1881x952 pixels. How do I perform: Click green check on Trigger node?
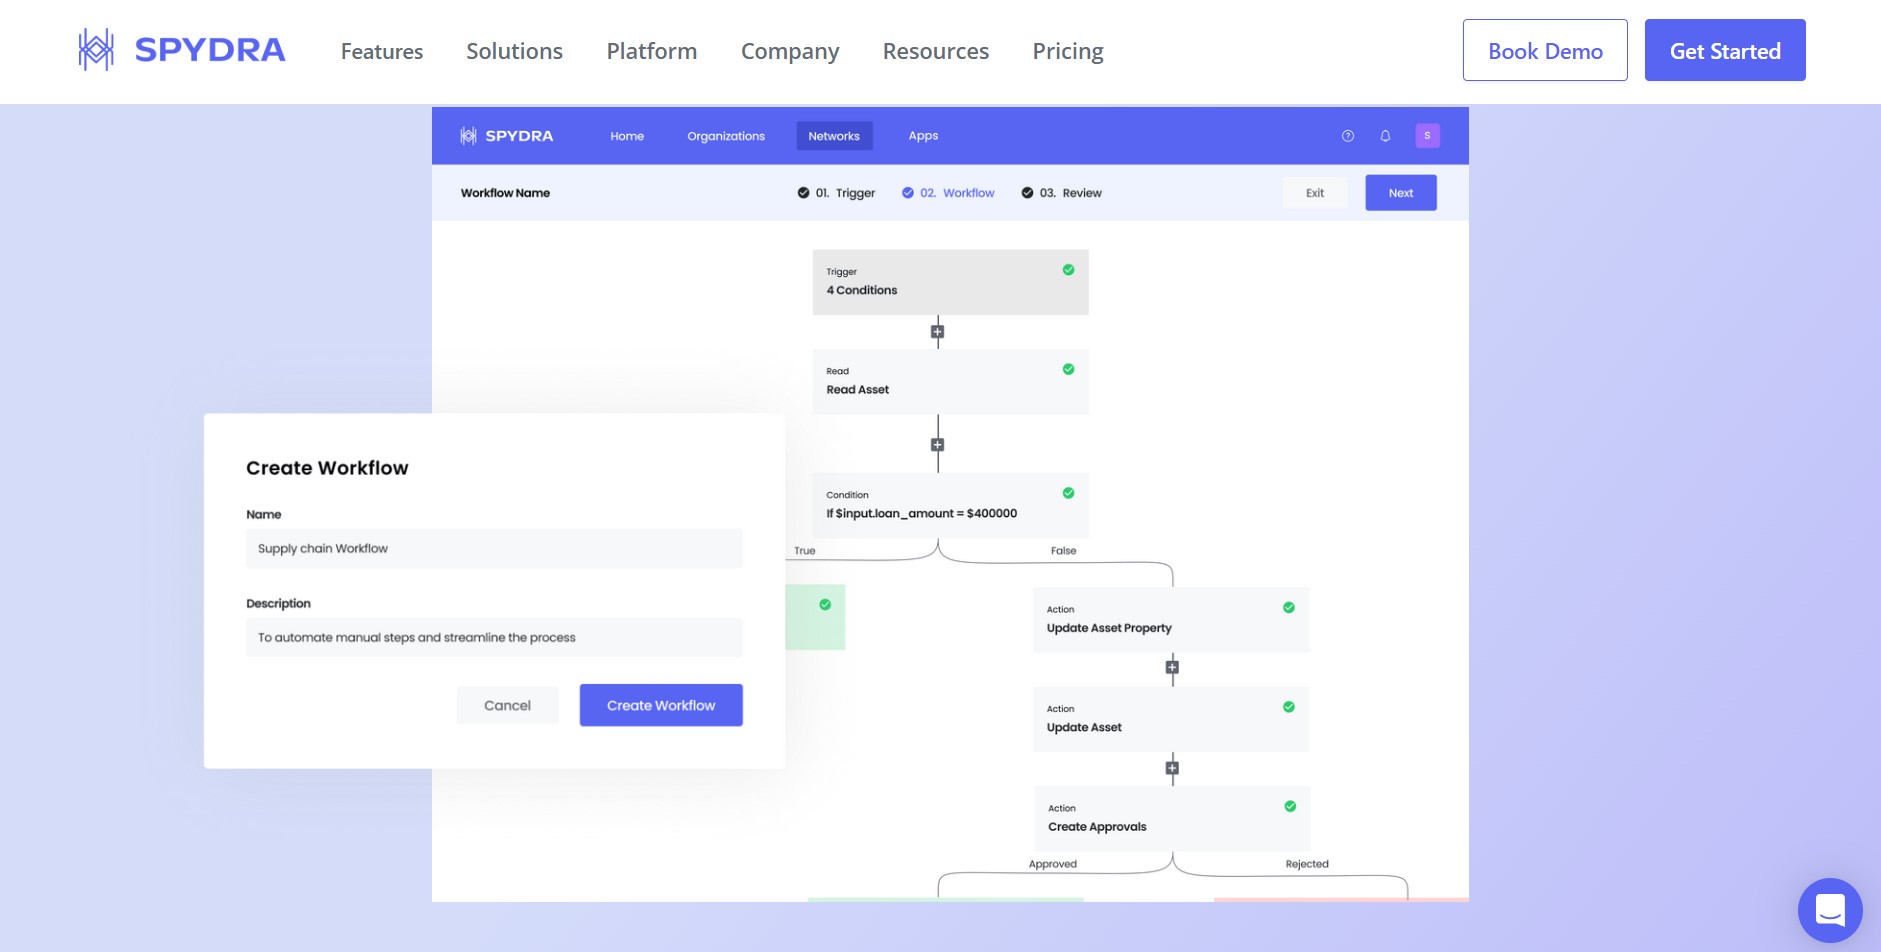(x=1068, y=270)
